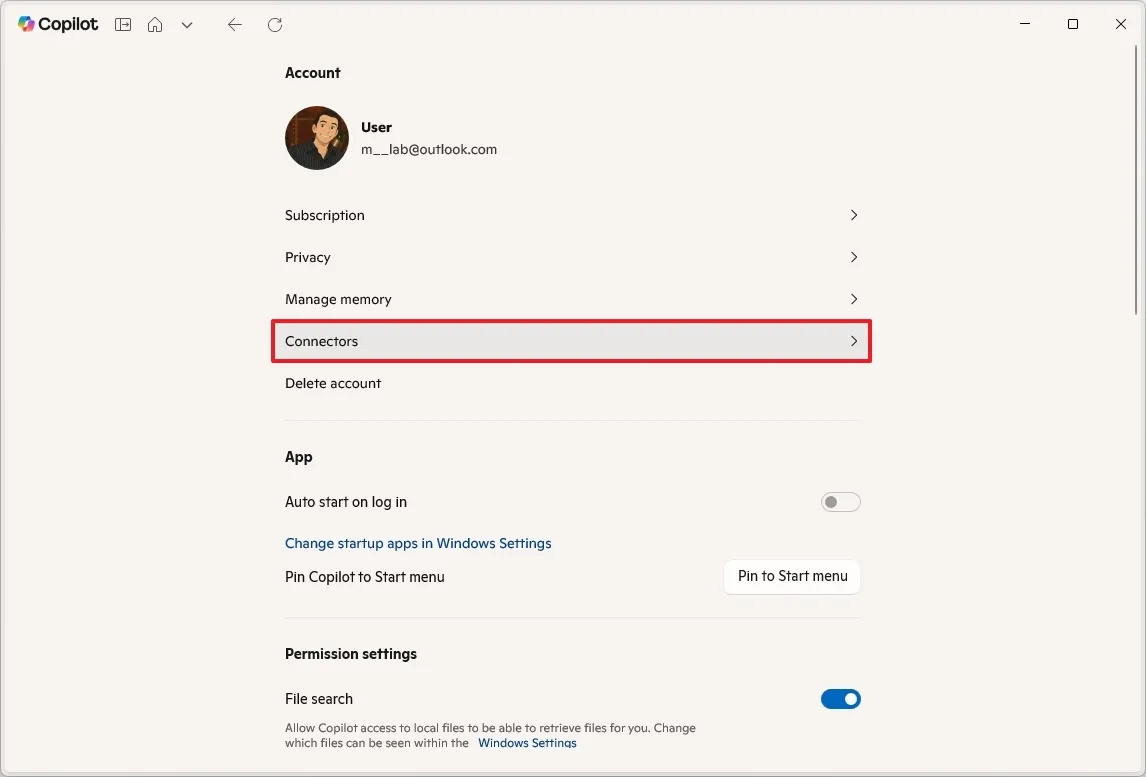Select the Home icon
This screenshot has width=1146, height=777.
pyautogui.click(x=155, y=24)
